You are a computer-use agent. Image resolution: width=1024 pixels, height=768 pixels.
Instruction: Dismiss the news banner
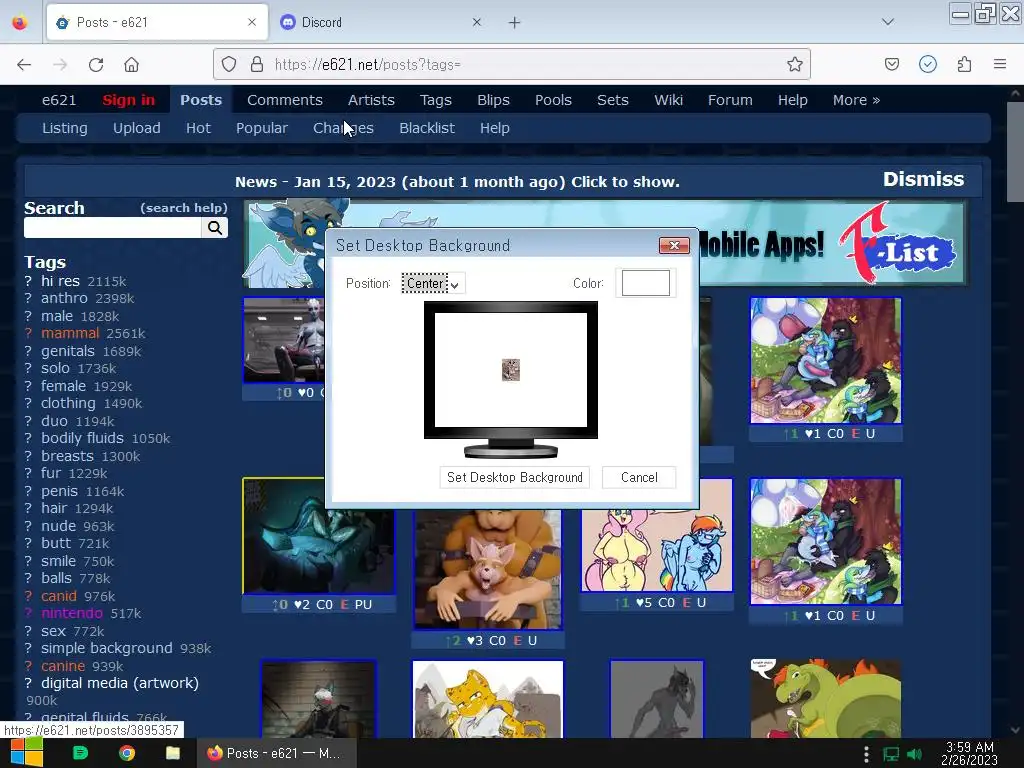(923, 179)
